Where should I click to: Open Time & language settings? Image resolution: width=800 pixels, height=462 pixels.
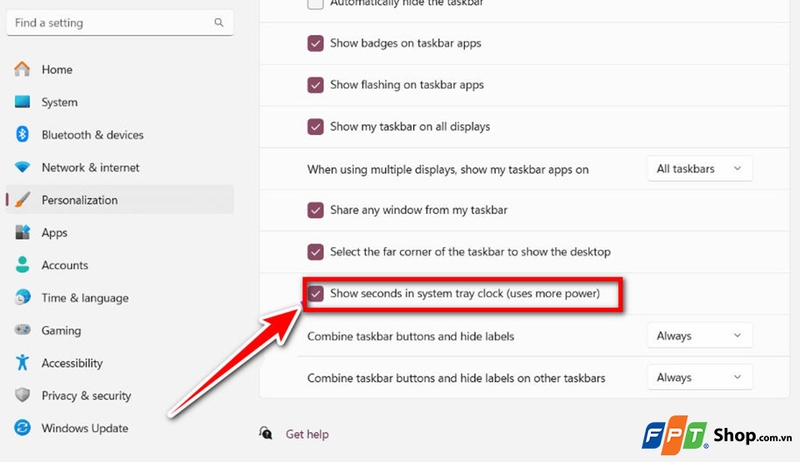pyautogui.click(x=119, y=297)
